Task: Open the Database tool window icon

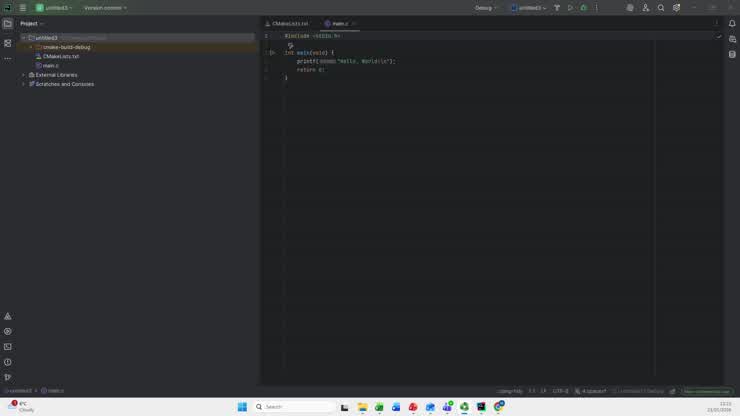Action: point(732,54)
